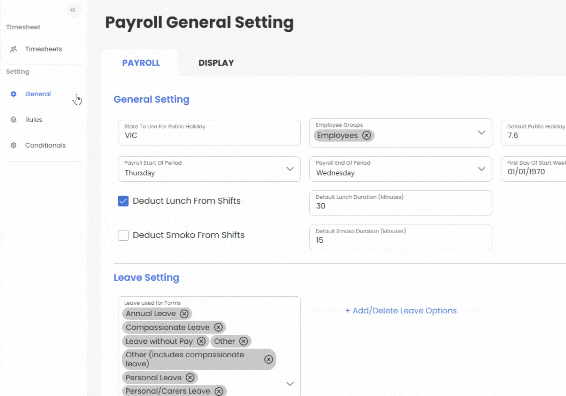Click the General gear icon
The width and height of the screenshot is (566, 396).
(13, 94)
